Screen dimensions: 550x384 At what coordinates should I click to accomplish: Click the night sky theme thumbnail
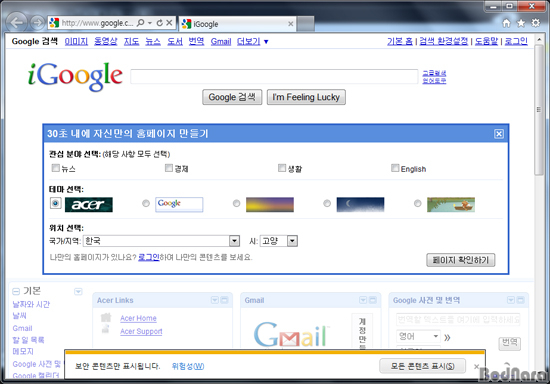tap(360, 204)
